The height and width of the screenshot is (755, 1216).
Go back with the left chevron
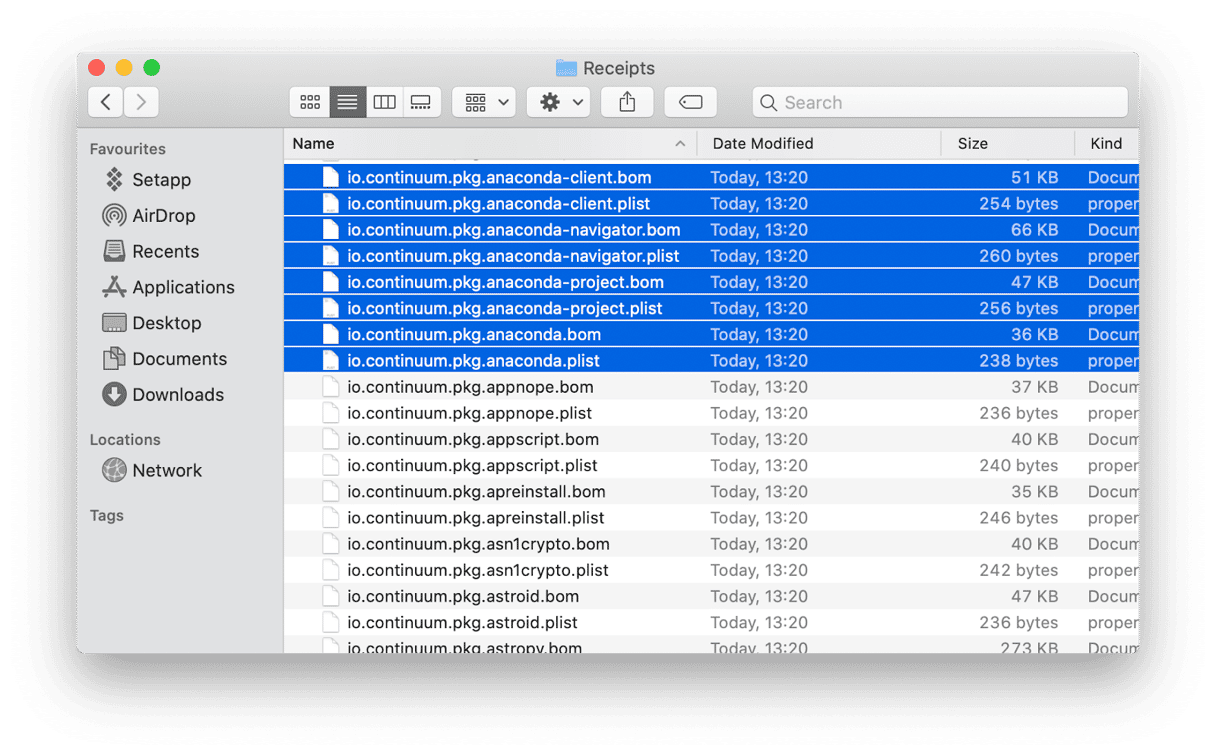coord(106,102)
